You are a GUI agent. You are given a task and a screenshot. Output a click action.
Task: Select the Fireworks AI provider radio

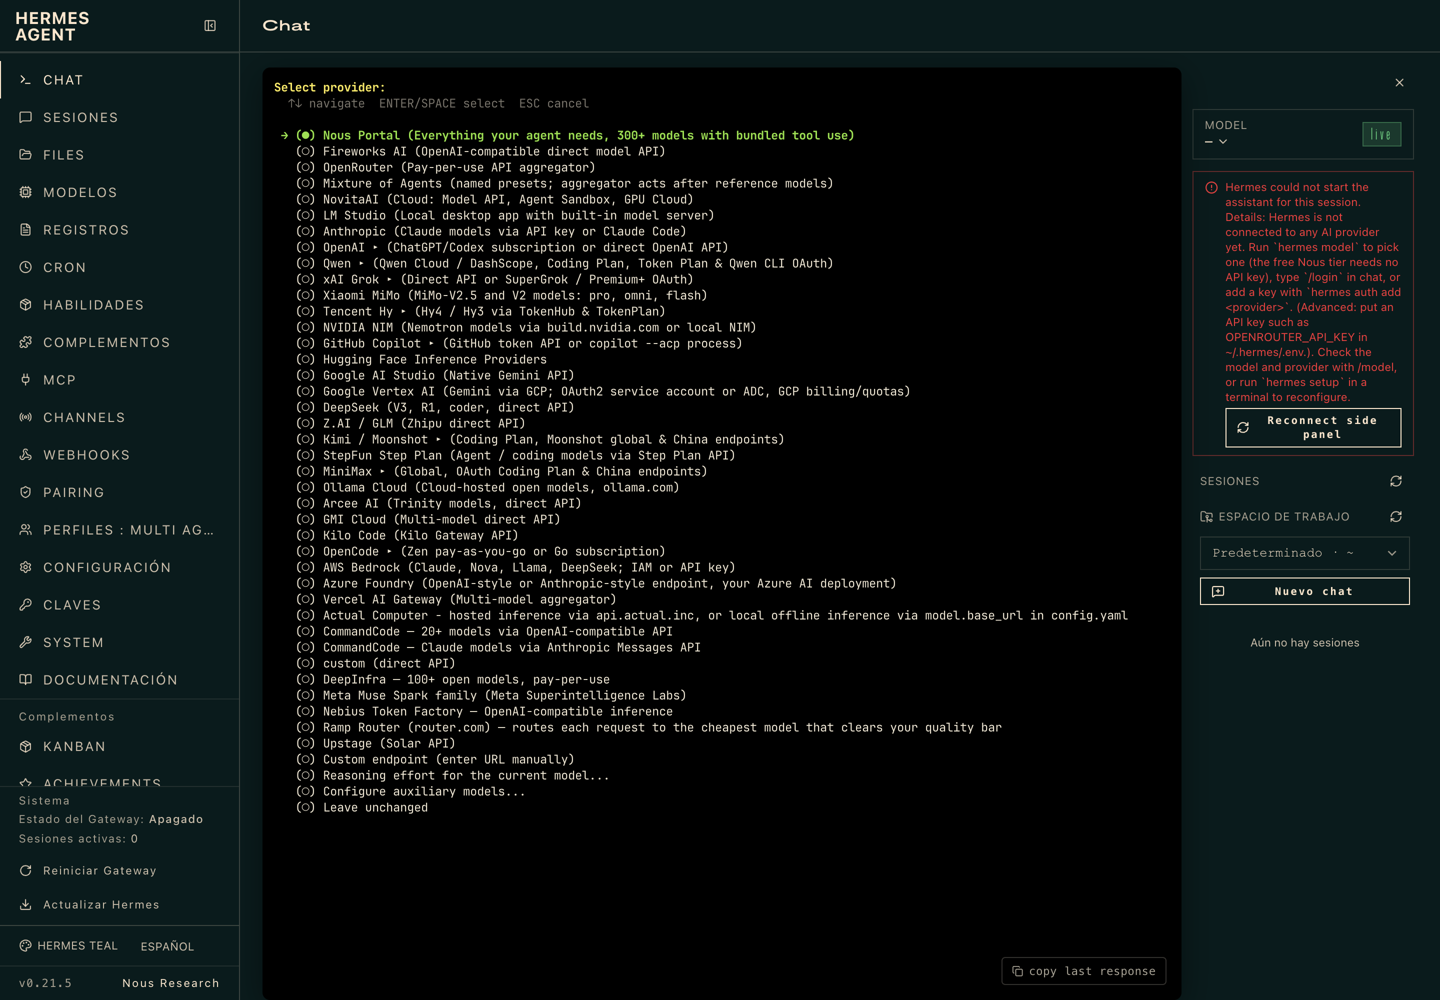306,152
